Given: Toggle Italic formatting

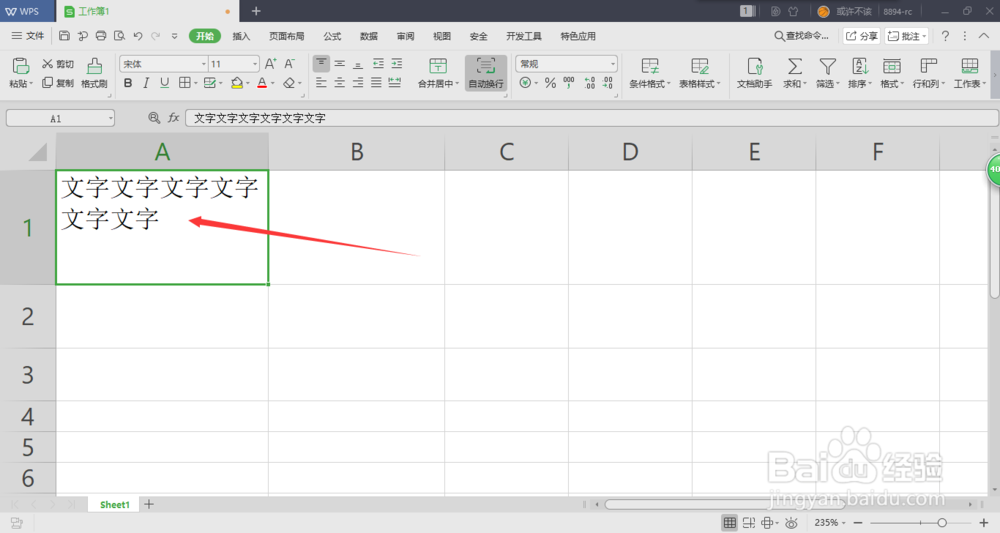Looking at the screenshot, I should [x=146, y=83].
